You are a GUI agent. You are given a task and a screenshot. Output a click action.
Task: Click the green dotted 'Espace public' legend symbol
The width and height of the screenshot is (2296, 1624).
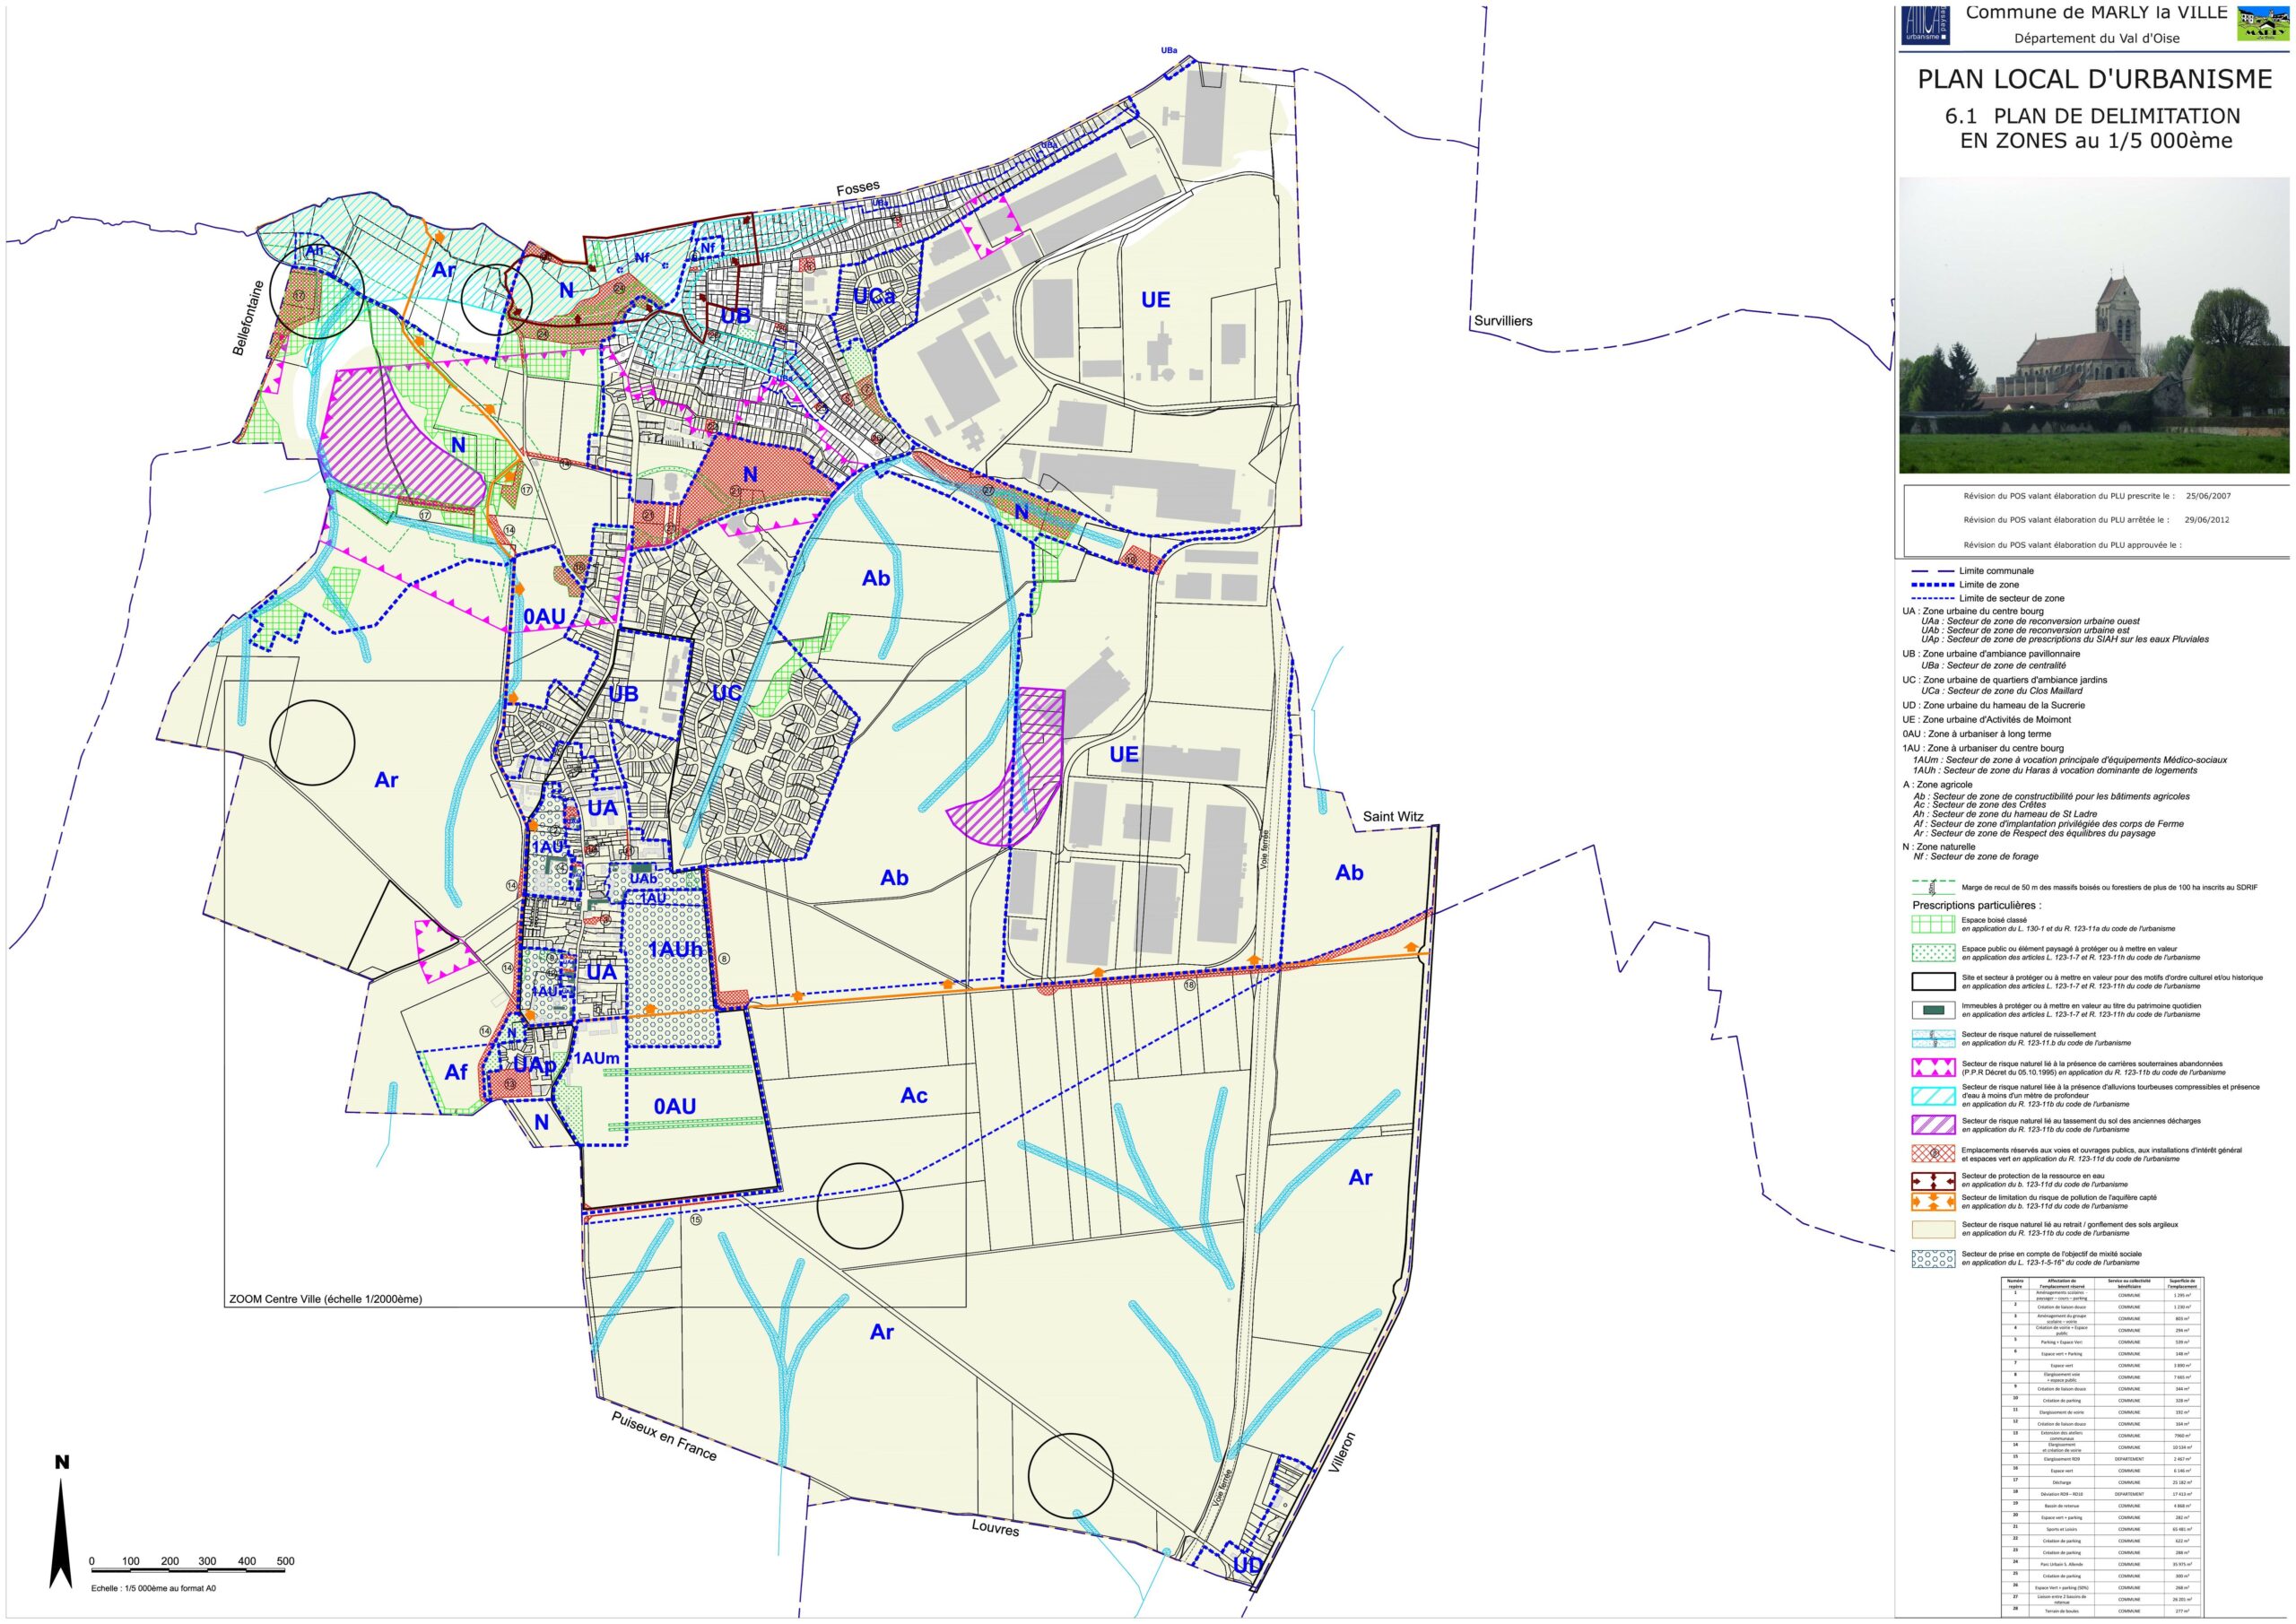(1932, 952)
